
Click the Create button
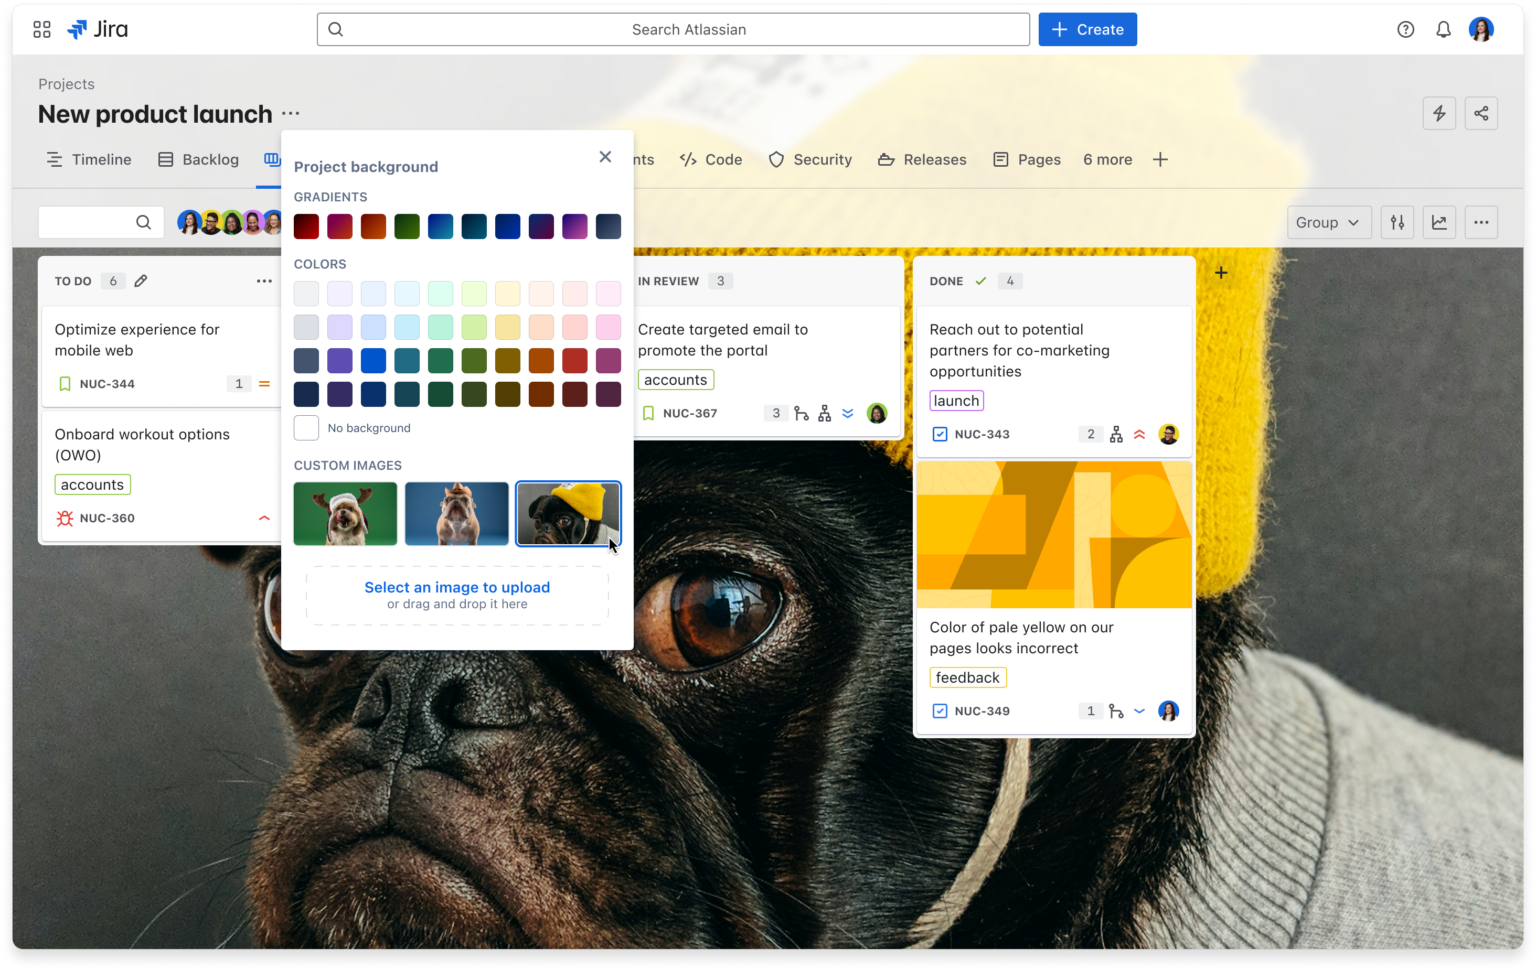click(1087, 30)
